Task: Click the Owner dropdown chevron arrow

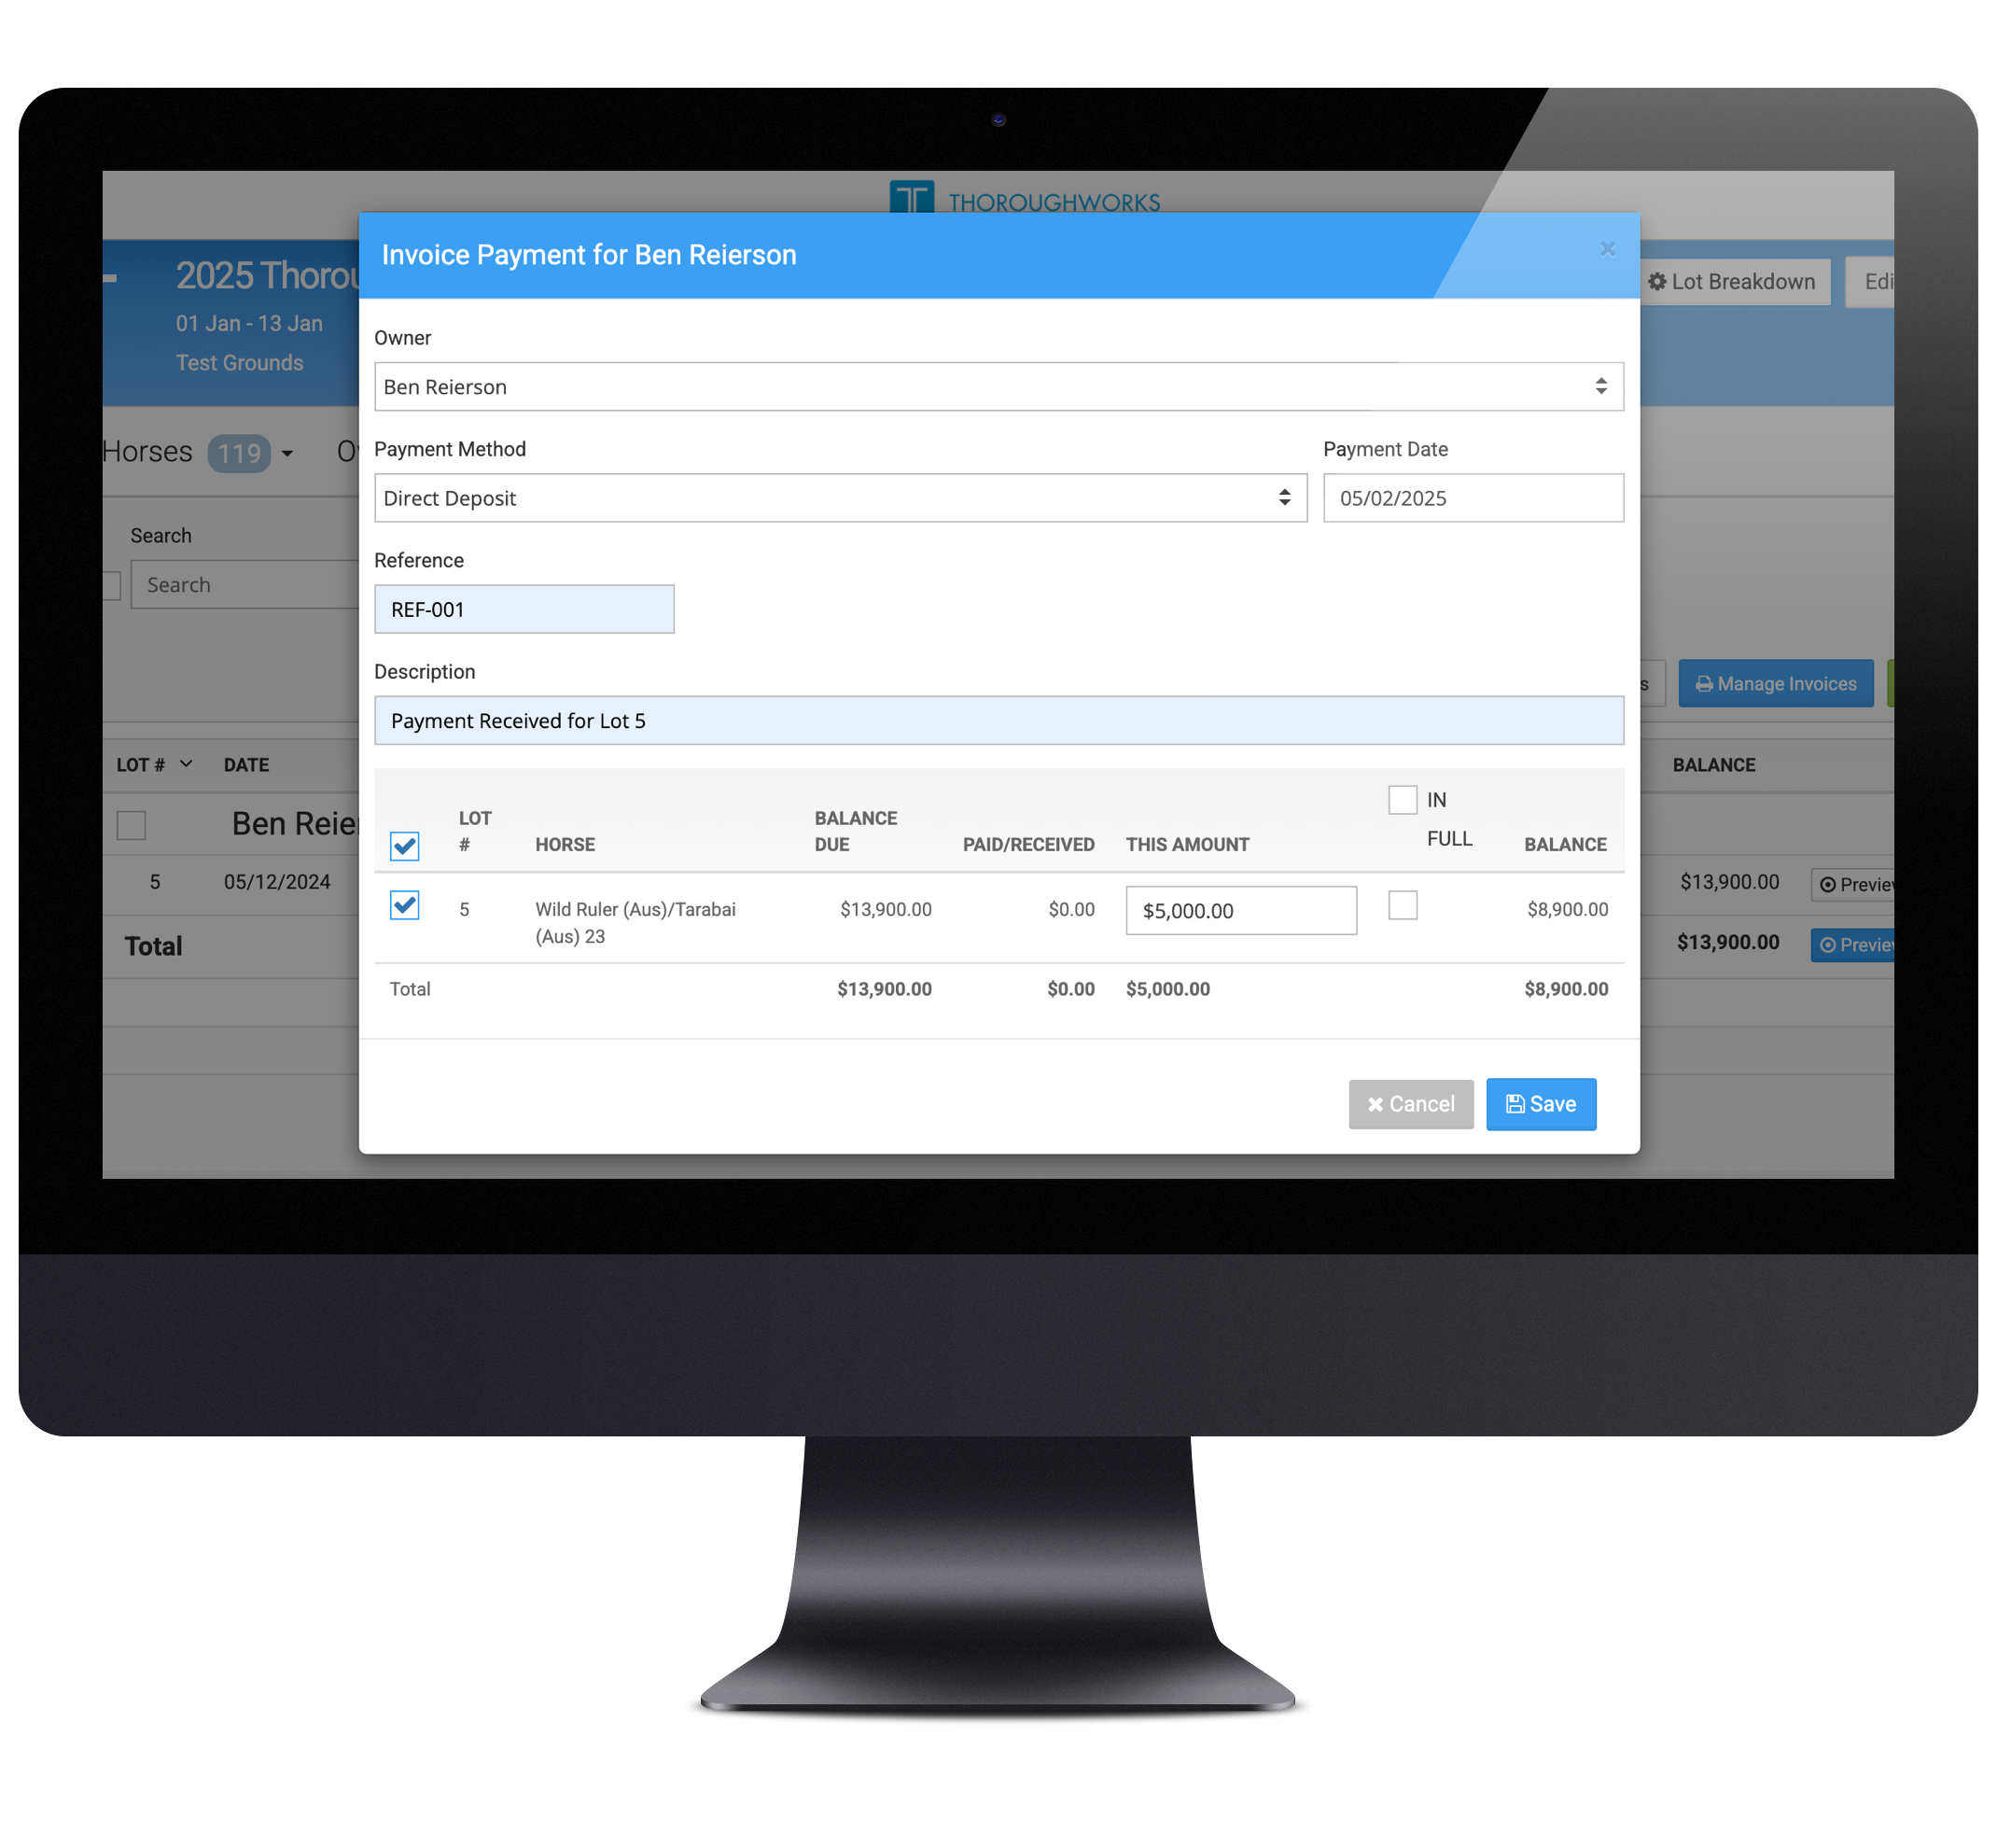Action: [x=1600, y=386]
